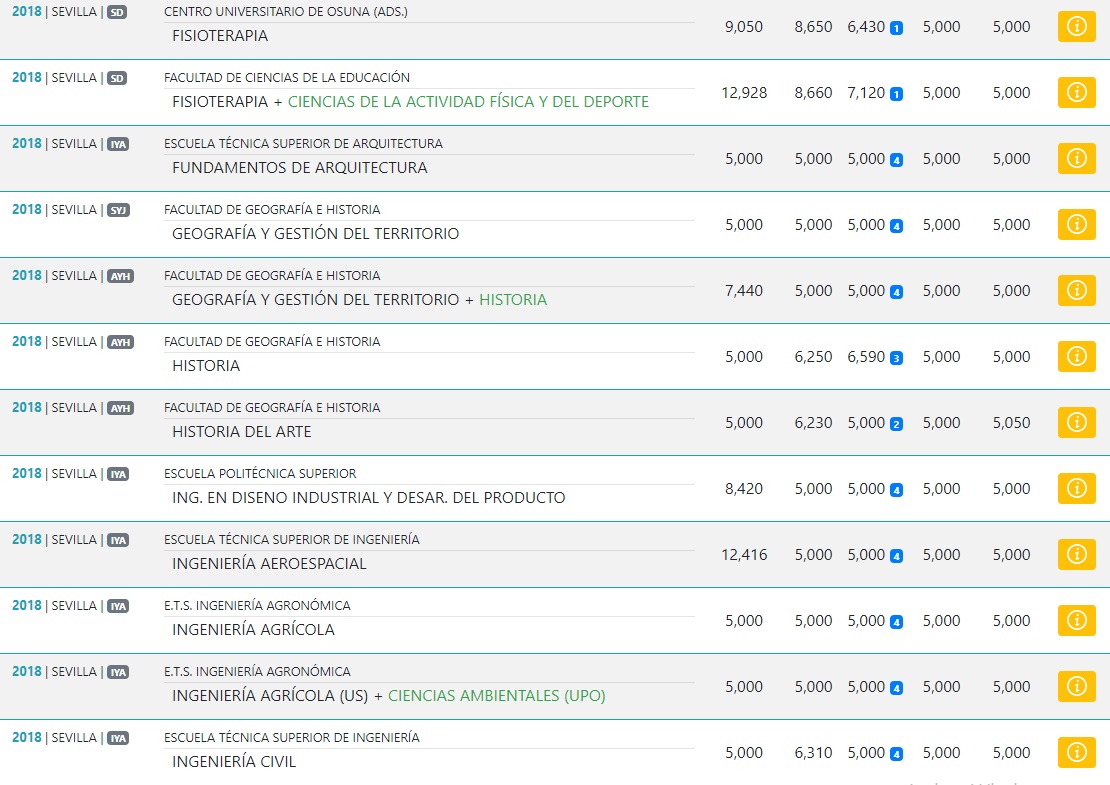The width and height of the screenshot is (1110, 785).
Task: Click AYH tag on Historia del Arte row
Action: (x=120, y=408)
